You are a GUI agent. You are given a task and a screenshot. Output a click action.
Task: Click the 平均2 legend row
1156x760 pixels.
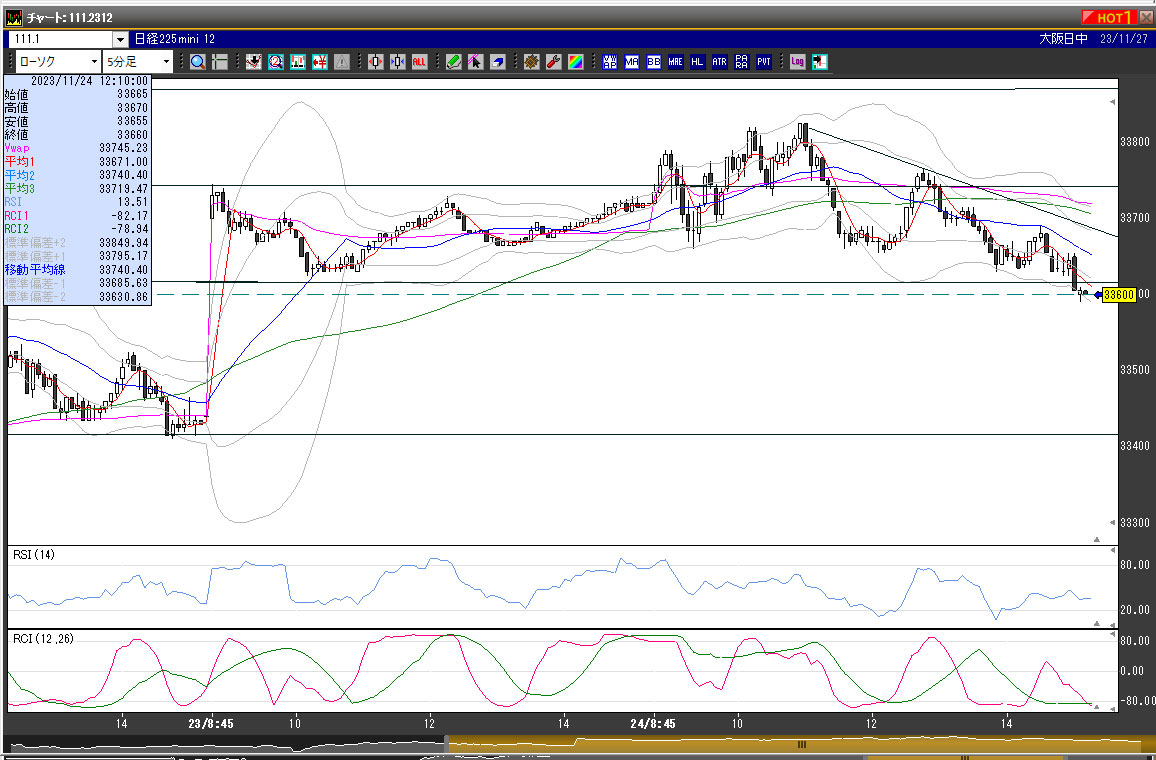tap(77, 175)
